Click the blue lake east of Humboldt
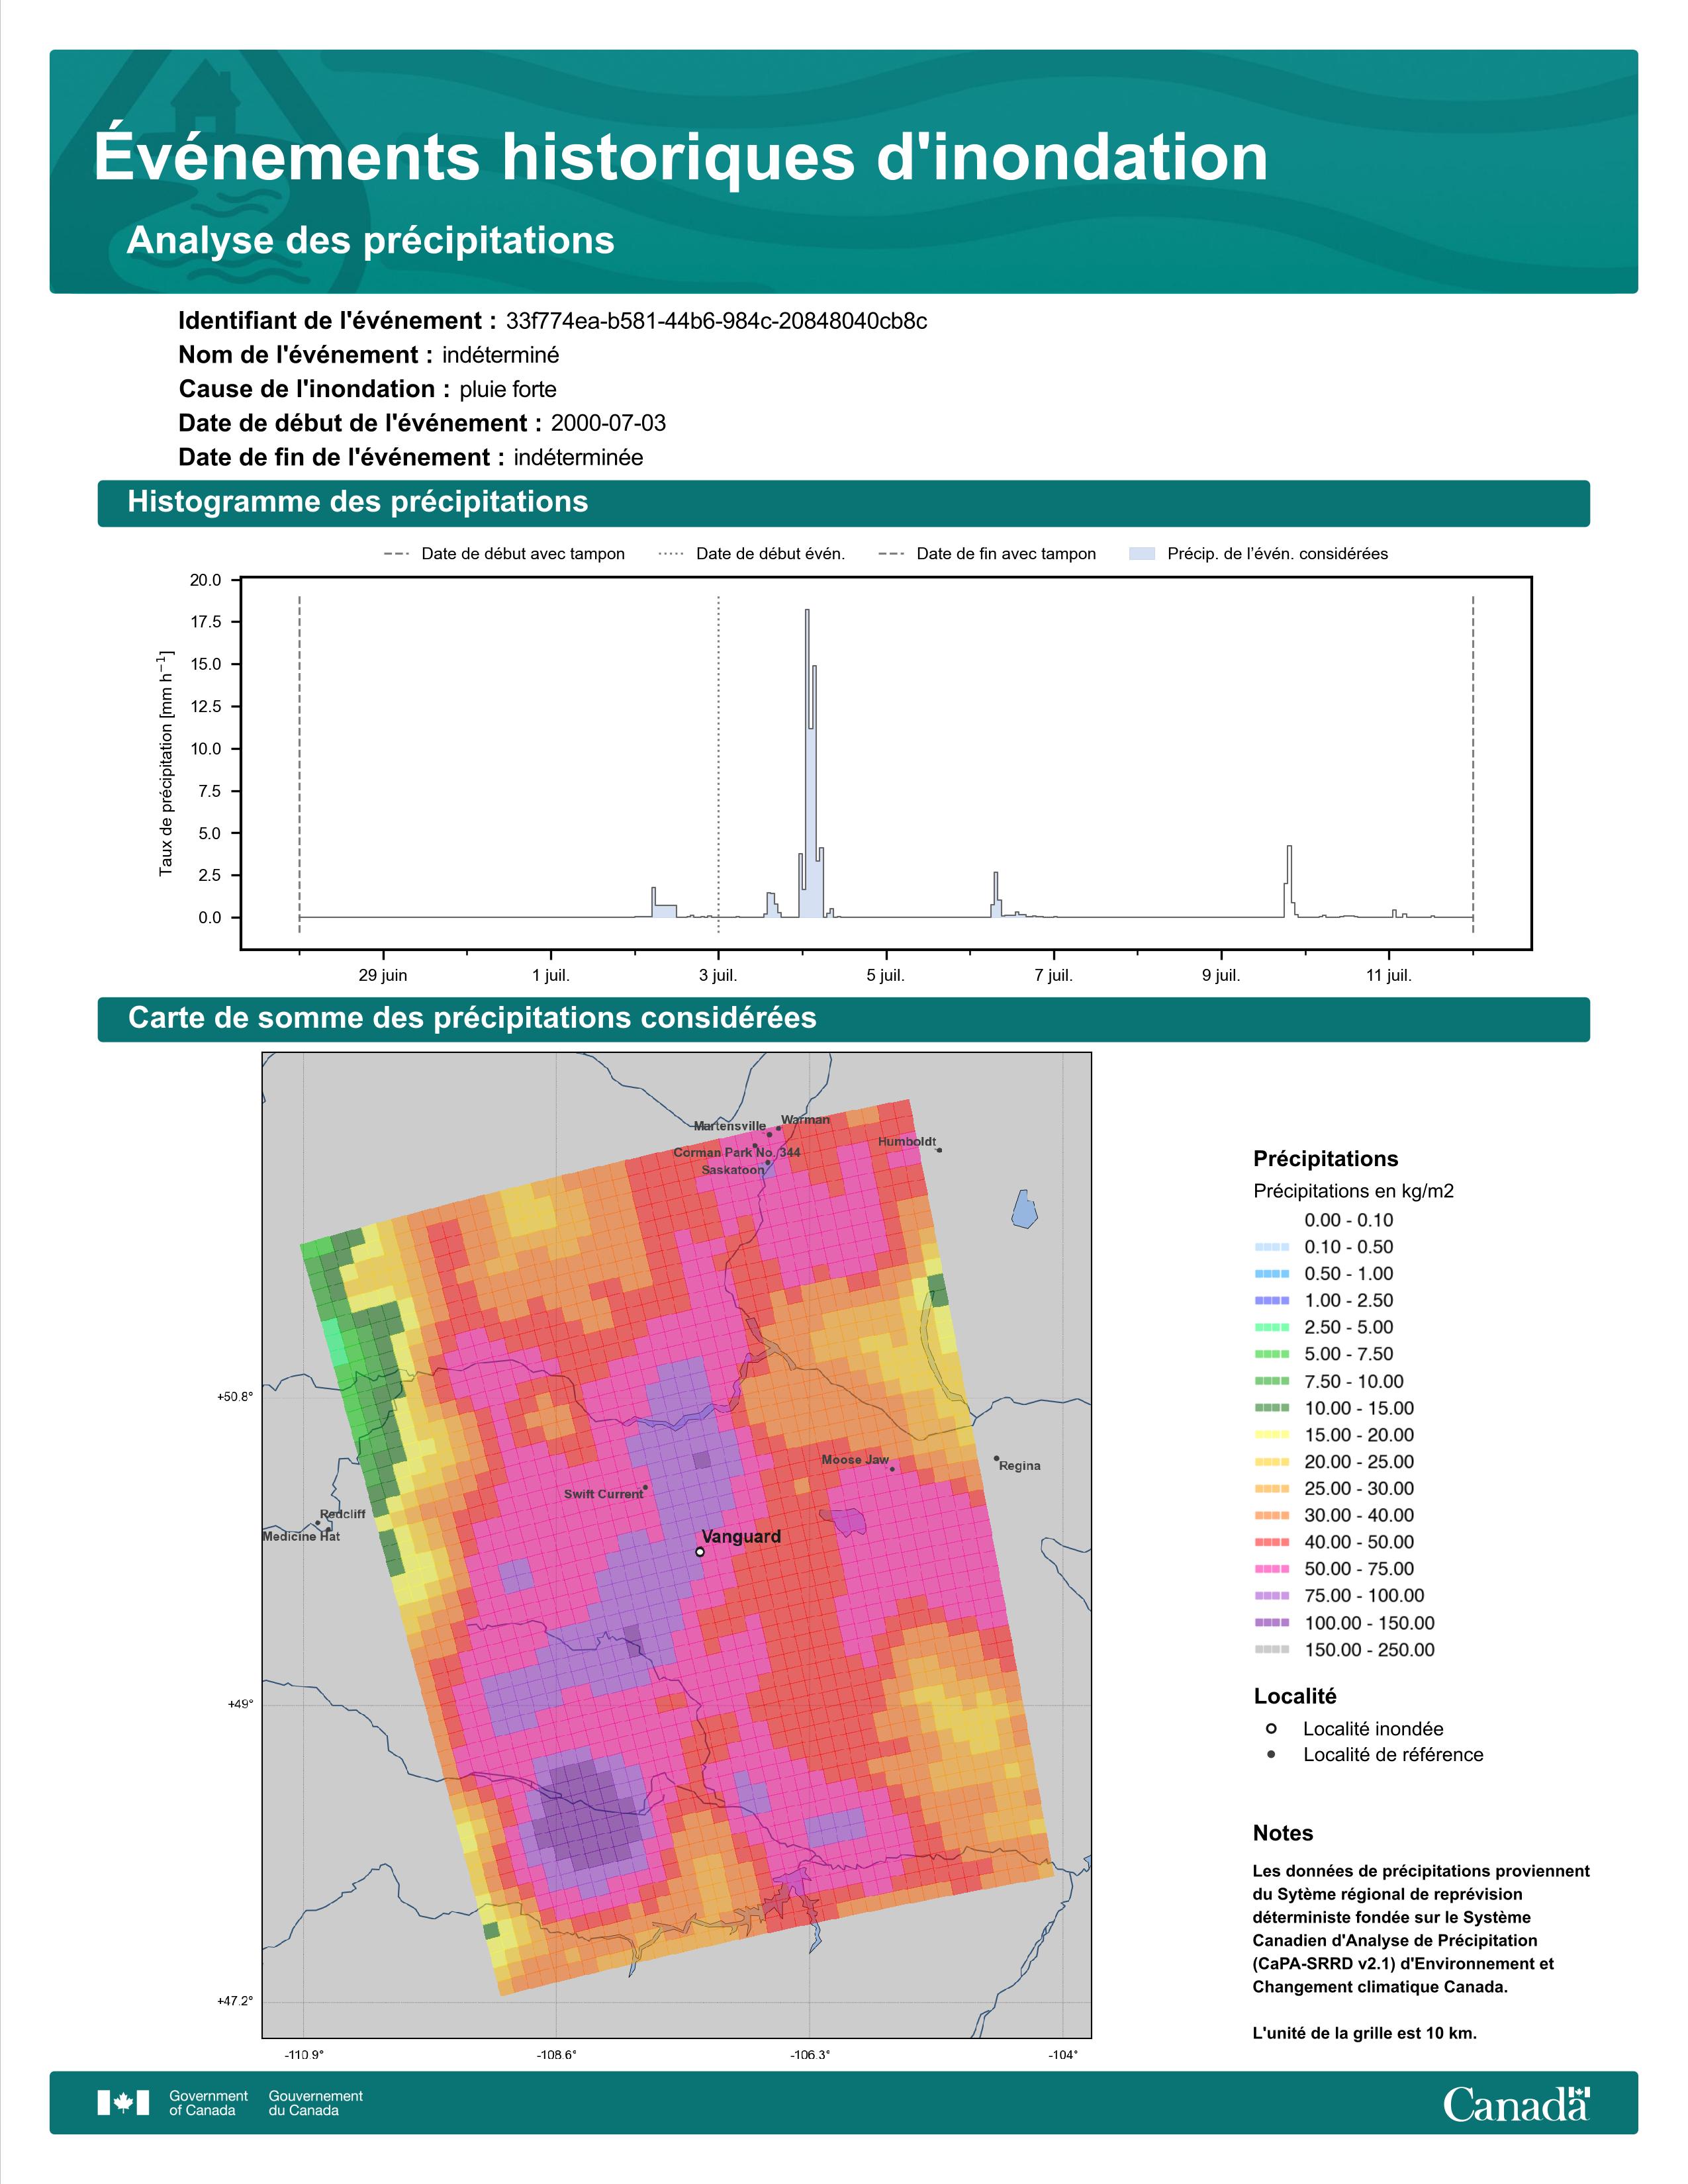The image size is (1688, 2184). click(x=1023, y=1209)
